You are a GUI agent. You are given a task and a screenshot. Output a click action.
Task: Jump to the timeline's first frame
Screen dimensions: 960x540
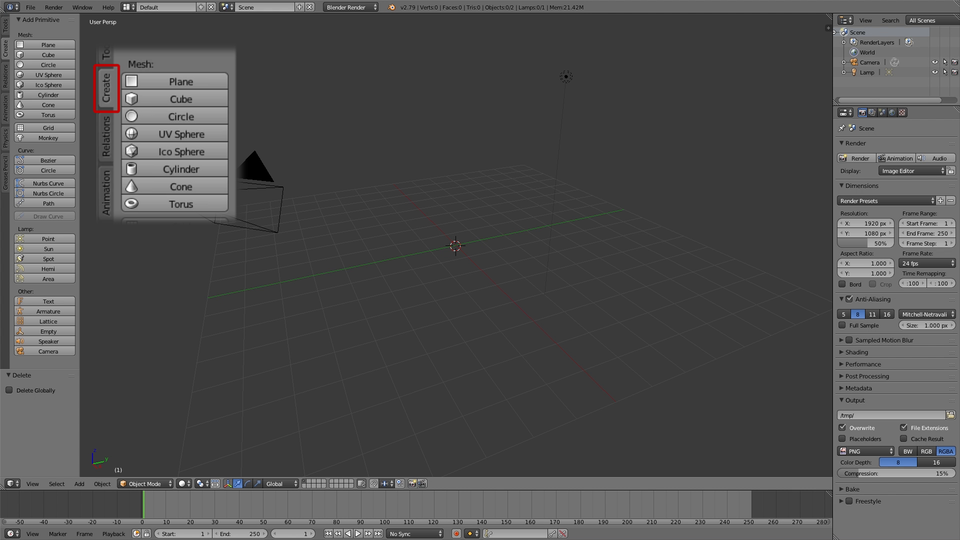click(x=329, y=534)
